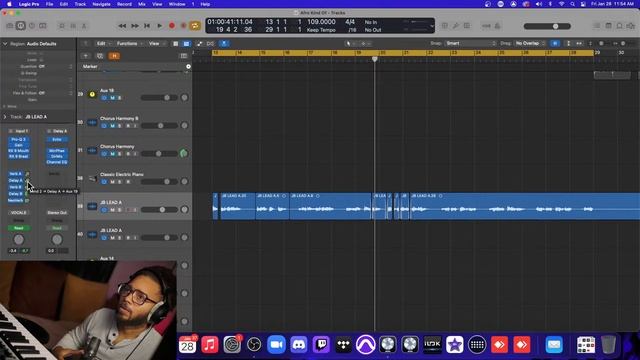Open the track header configuration icon

tap(183, 56)
